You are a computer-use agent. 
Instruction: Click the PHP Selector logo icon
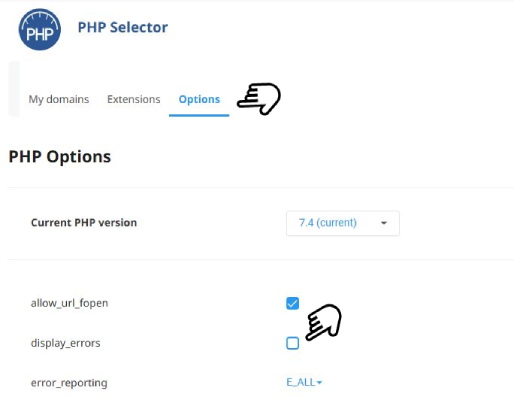tap(40, 29)
